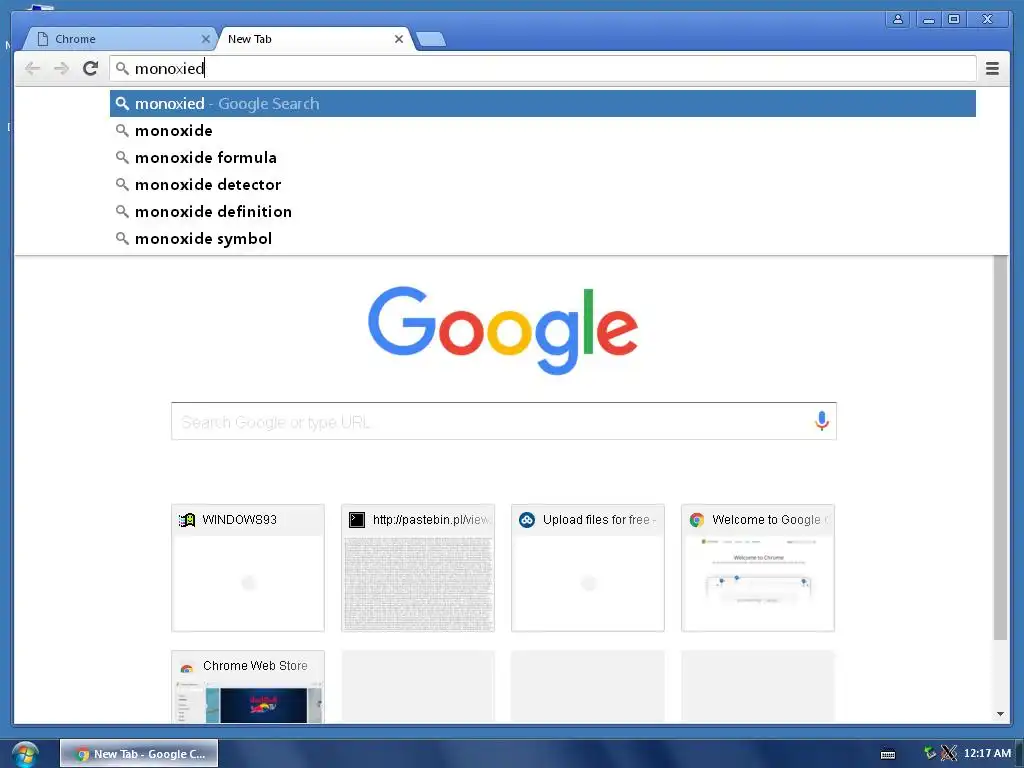The width and height of the screenshot is (1024, 768).
Task: Open the Windows Start button
Action: tap(25, 754)
